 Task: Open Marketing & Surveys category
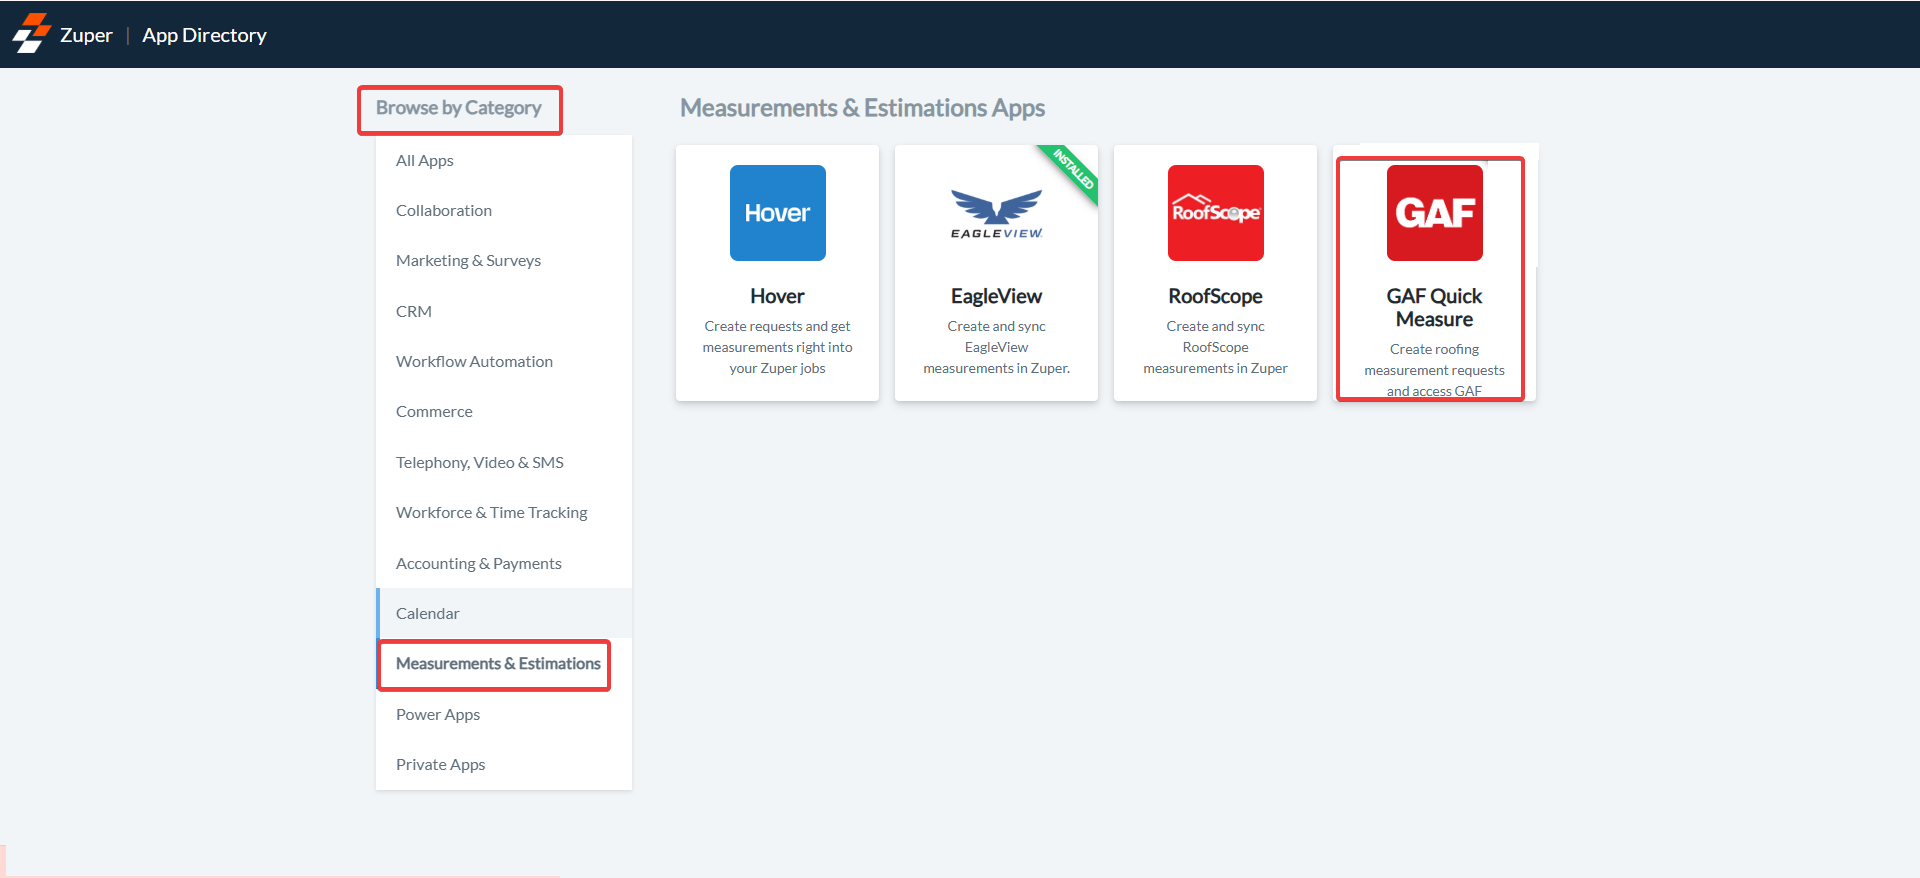[x=504, y=260]
